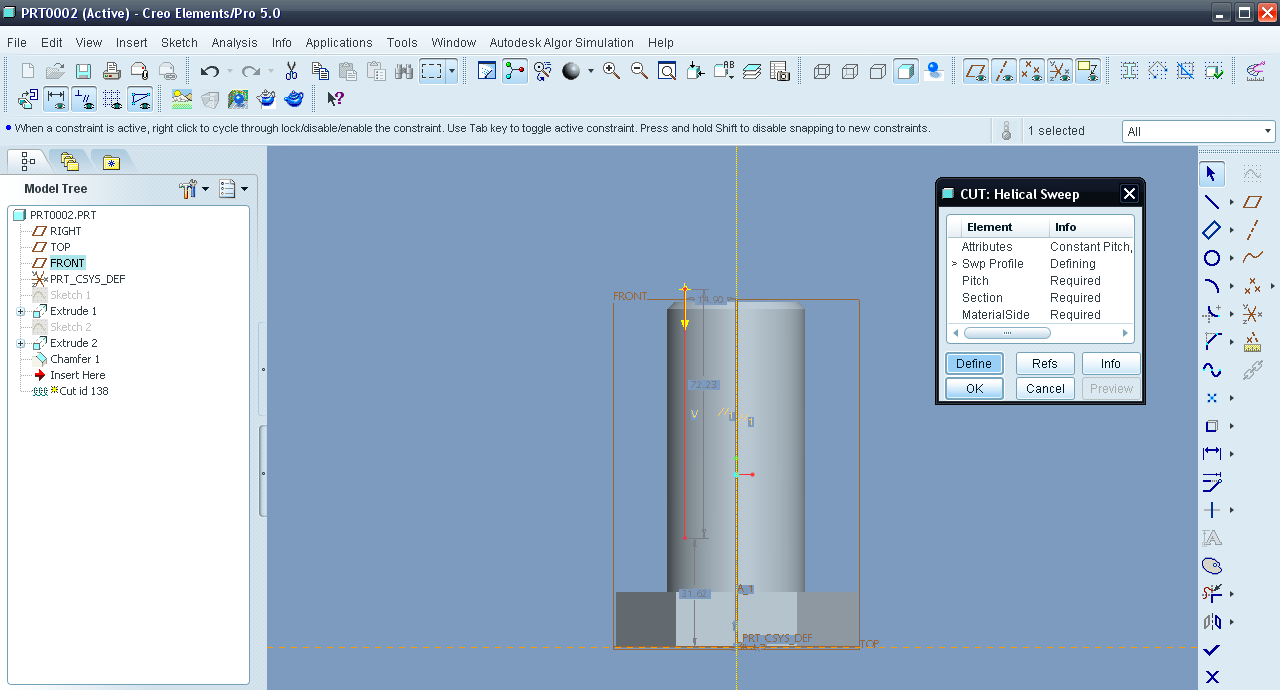Toggle sketcher grid display
The image size is (1280, 690).
point(112,99)
